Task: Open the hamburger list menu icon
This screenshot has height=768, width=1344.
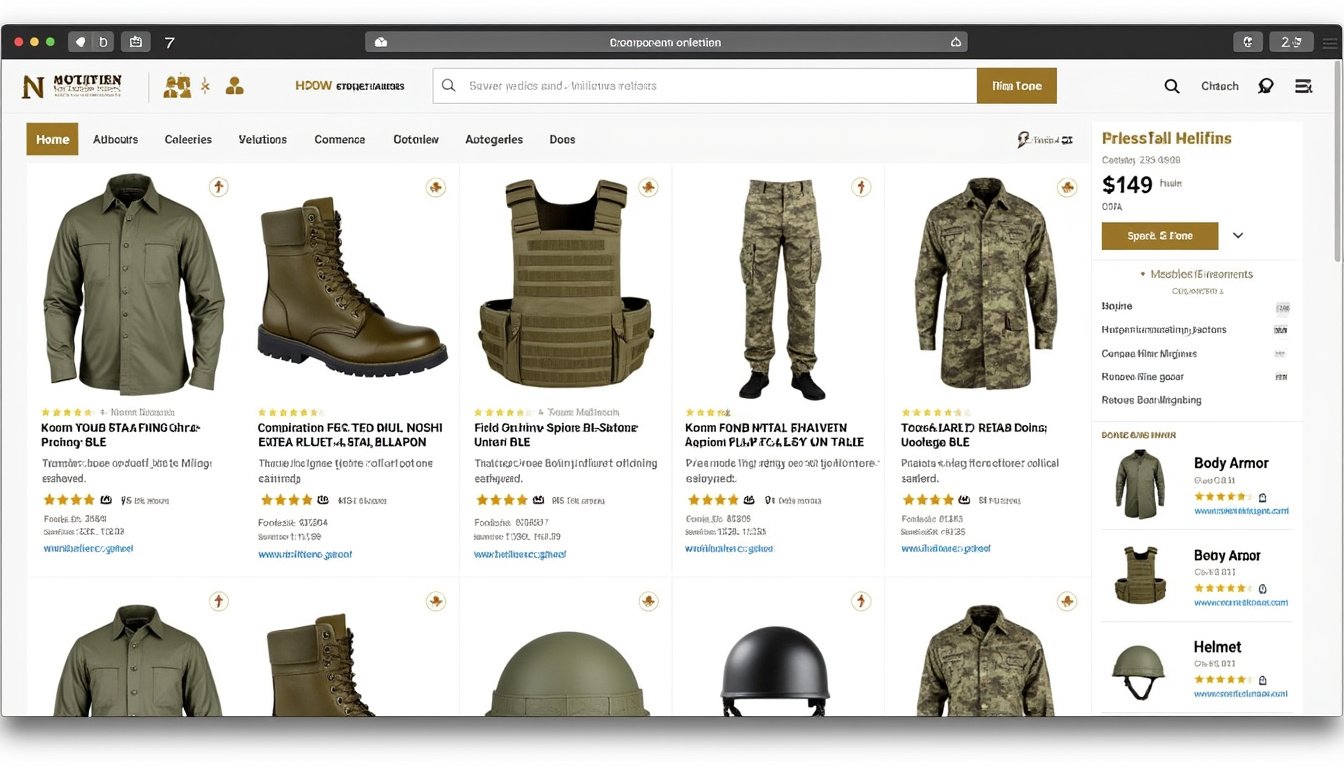Action: 1303,86
